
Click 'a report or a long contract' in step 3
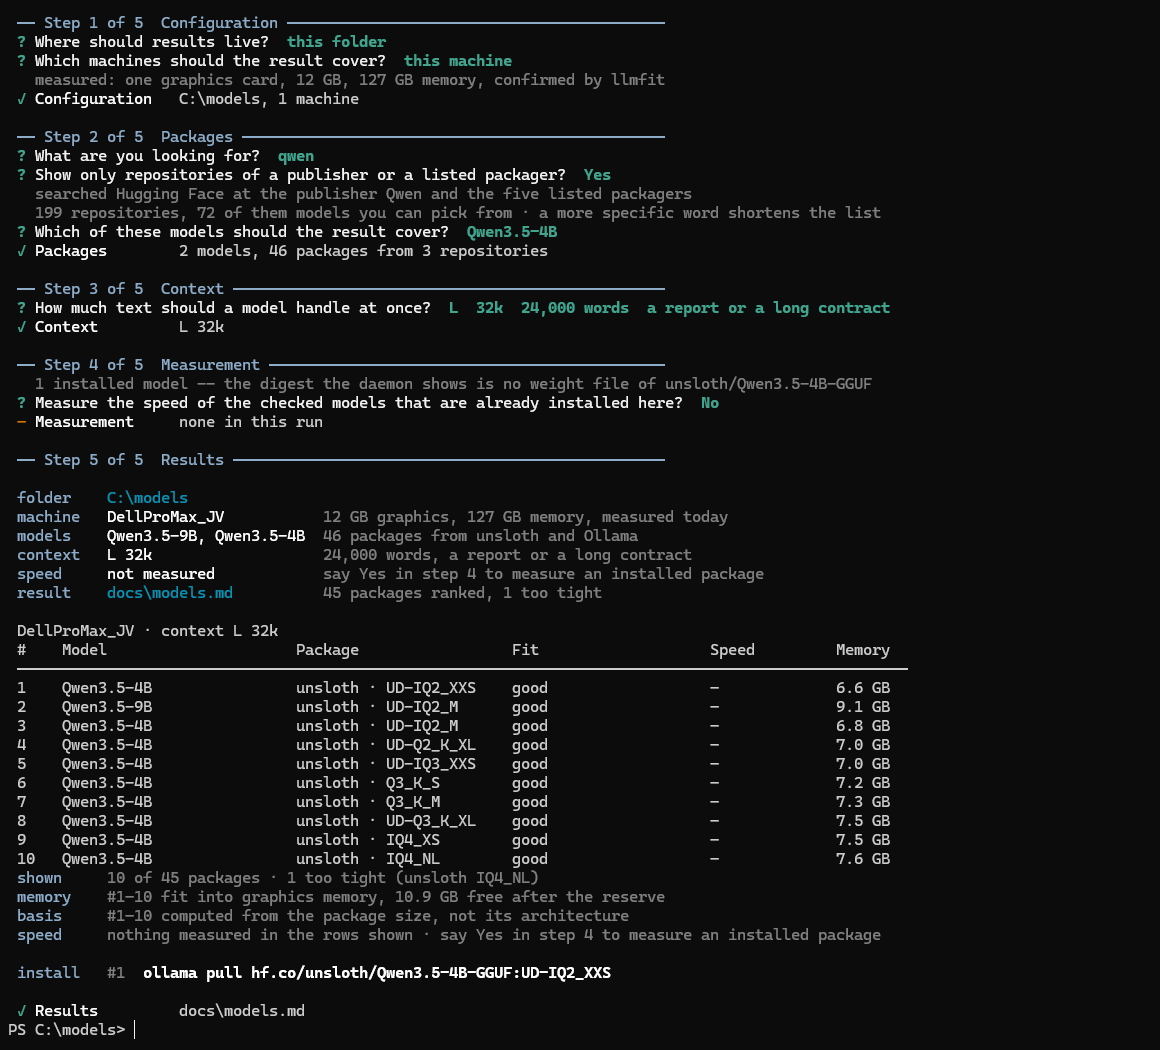768,308
